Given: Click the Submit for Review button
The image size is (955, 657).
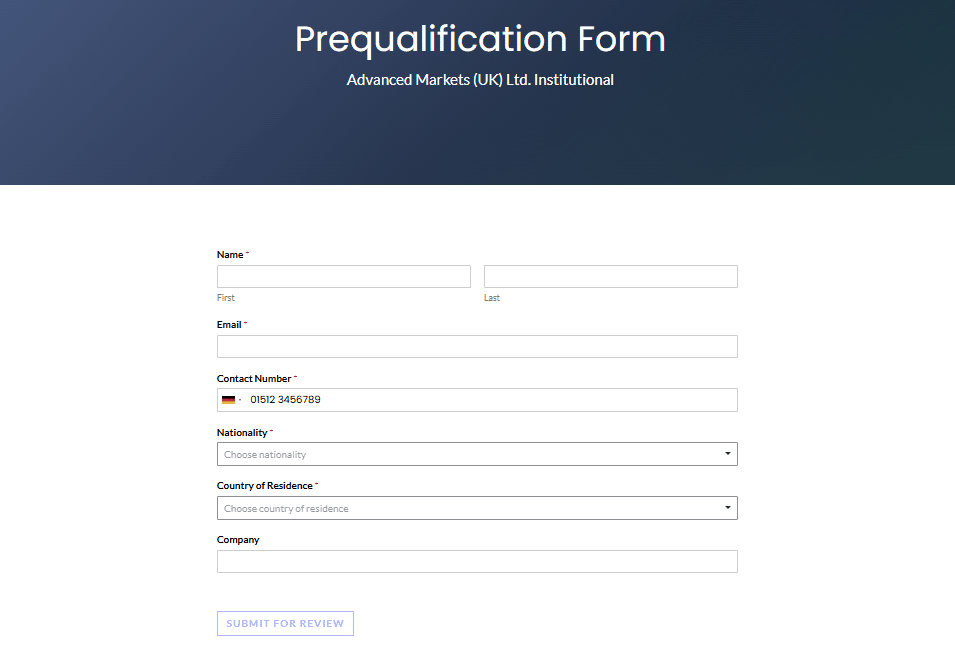Looking at the screenshot, I should point(285,624).
